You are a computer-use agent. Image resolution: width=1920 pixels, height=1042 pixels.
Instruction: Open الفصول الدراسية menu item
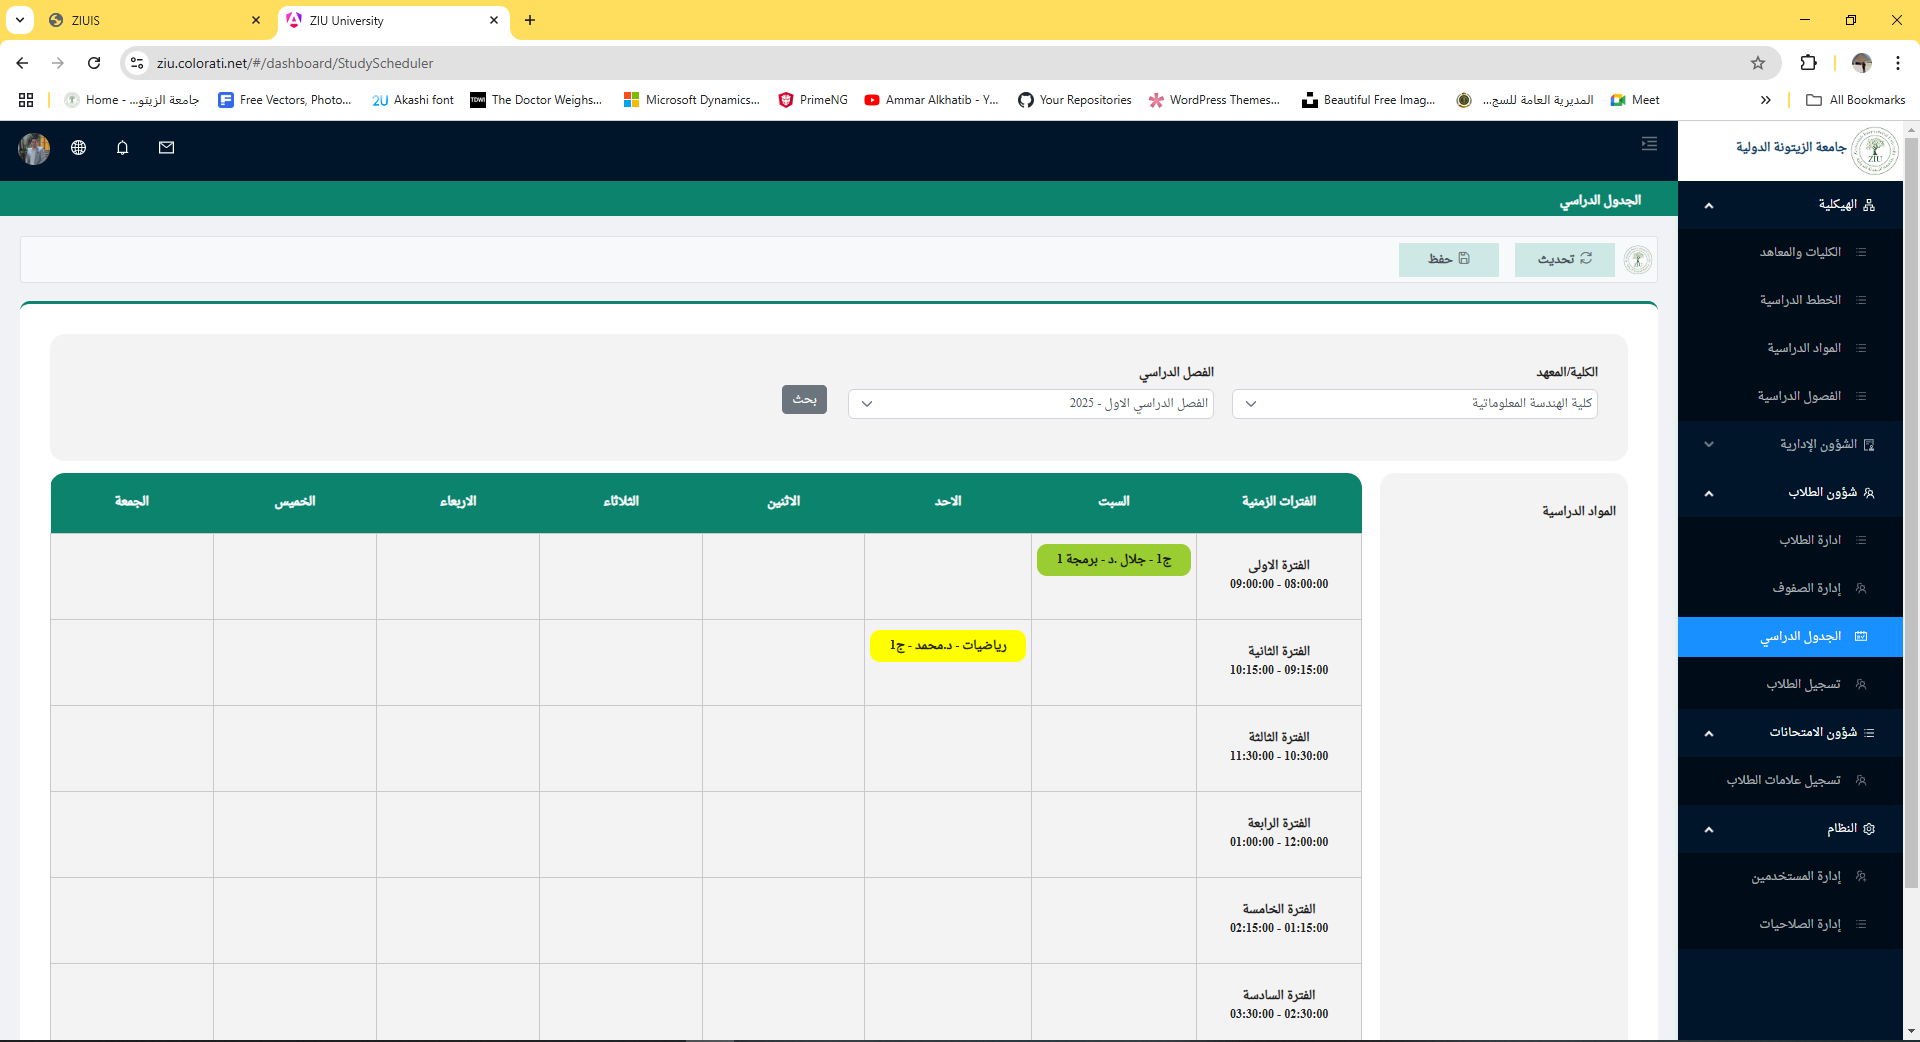pyautogui.click(x=1790, y=397)
